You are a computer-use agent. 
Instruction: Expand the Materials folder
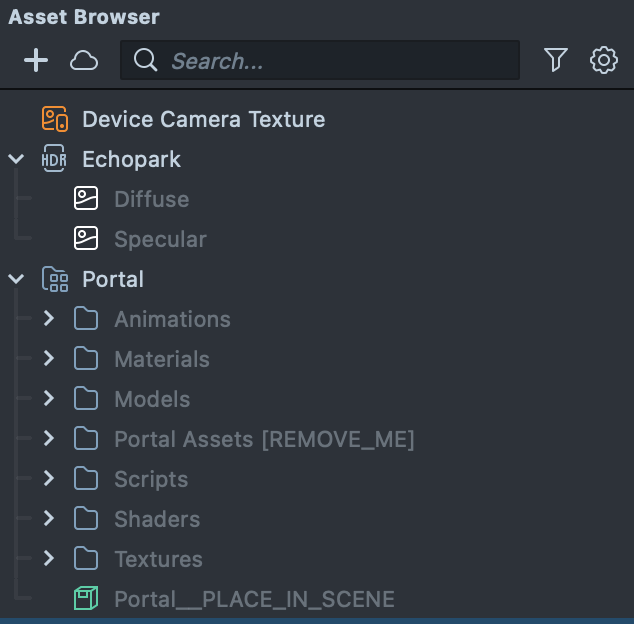[48, 359]
